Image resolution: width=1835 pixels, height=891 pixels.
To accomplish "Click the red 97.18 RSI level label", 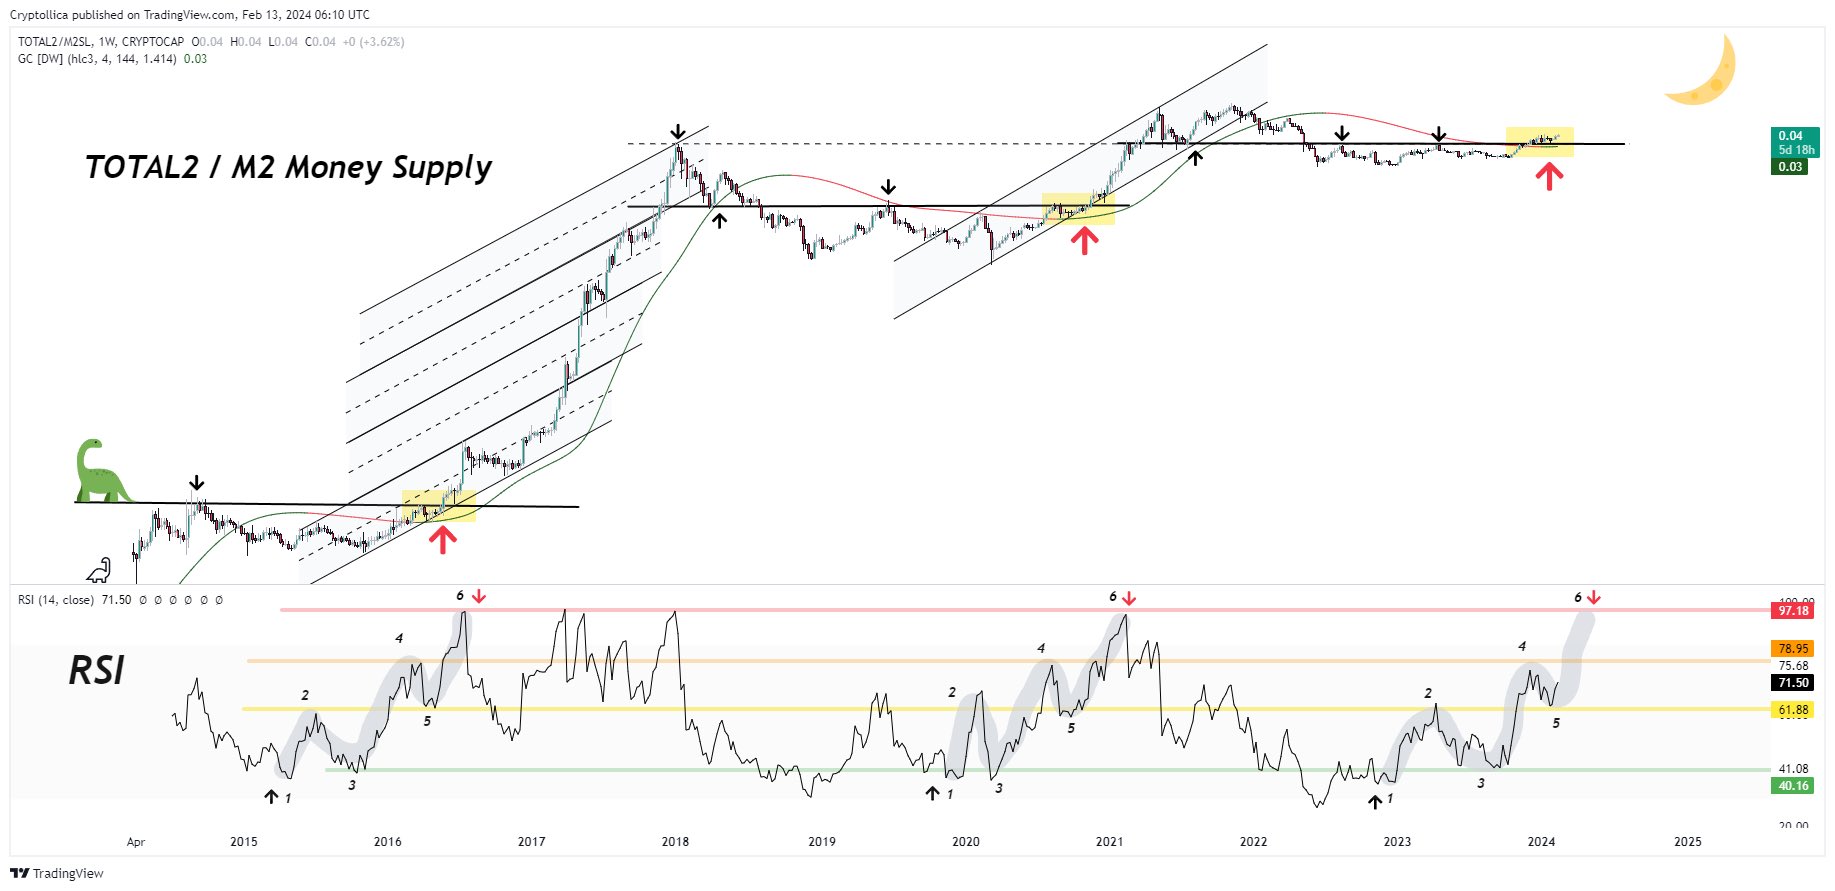I will [1793, 610].
